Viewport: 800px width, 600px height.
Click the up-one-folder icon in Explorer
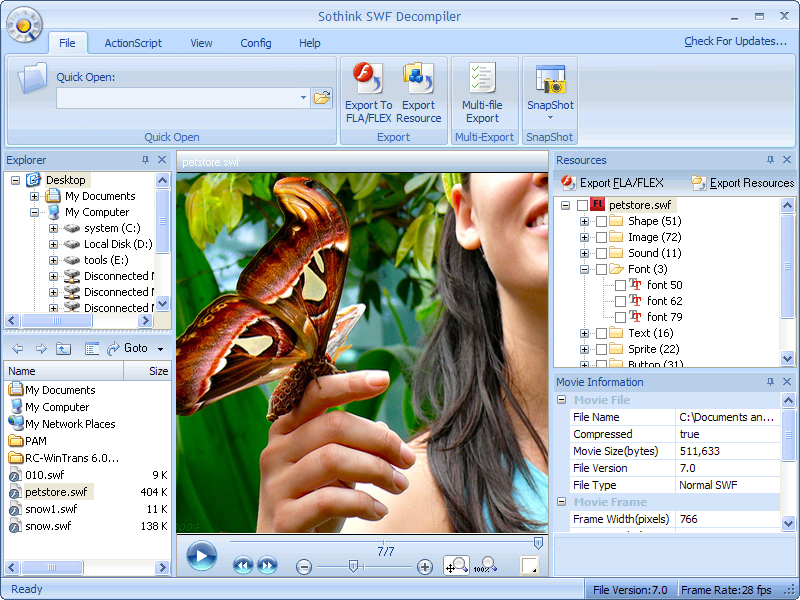(x=63, y=349)
